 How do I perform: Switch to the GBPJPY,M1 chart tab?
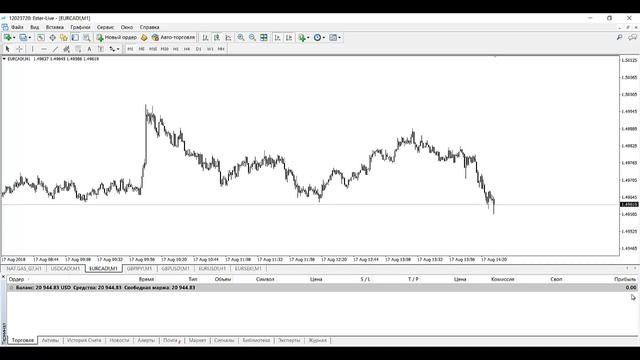coord(139,269)
